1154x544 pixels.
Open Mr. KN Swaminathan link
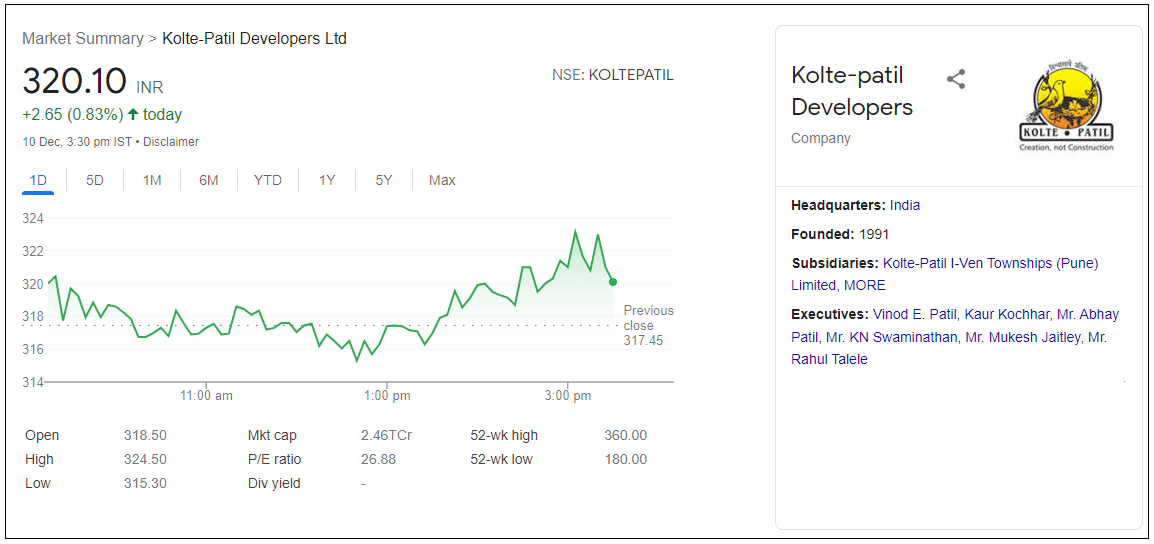click(x=892, y=337)
